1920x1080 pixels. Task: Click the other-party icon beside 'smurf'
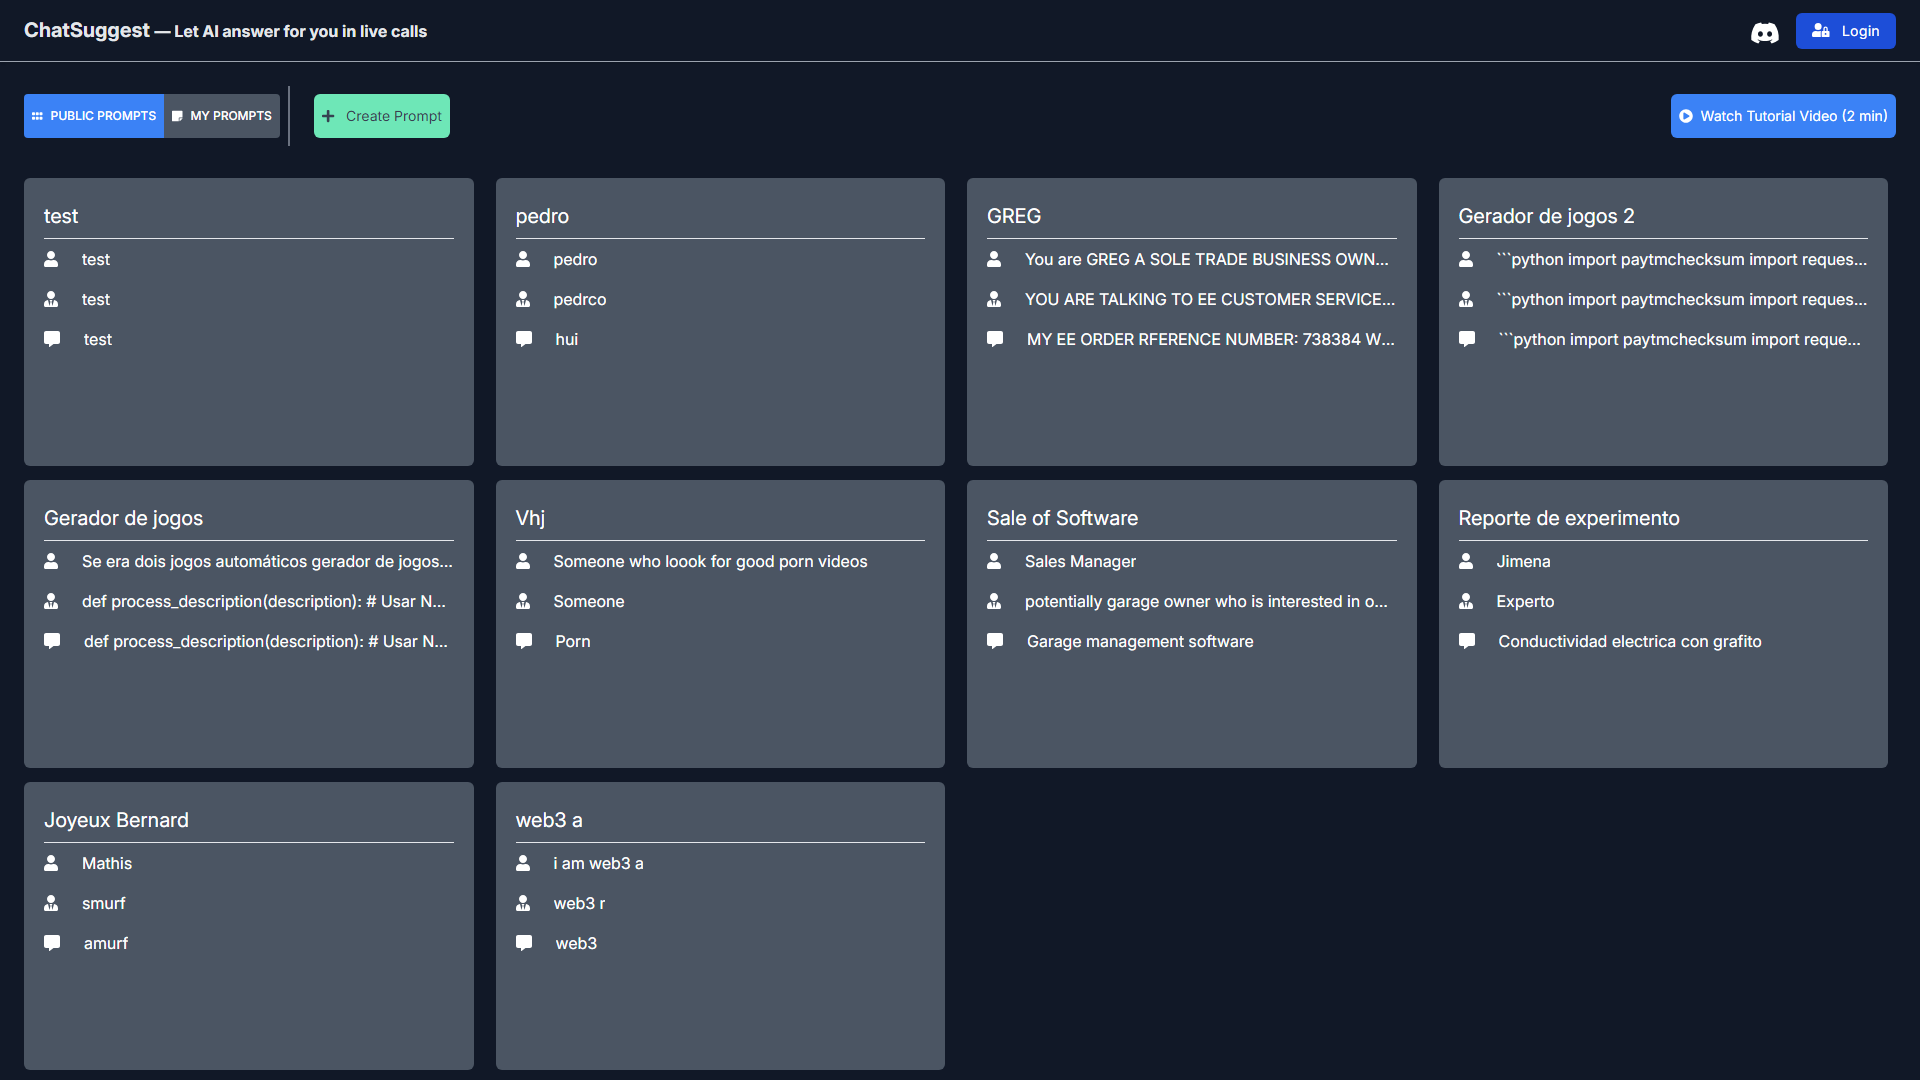(51, 903)
